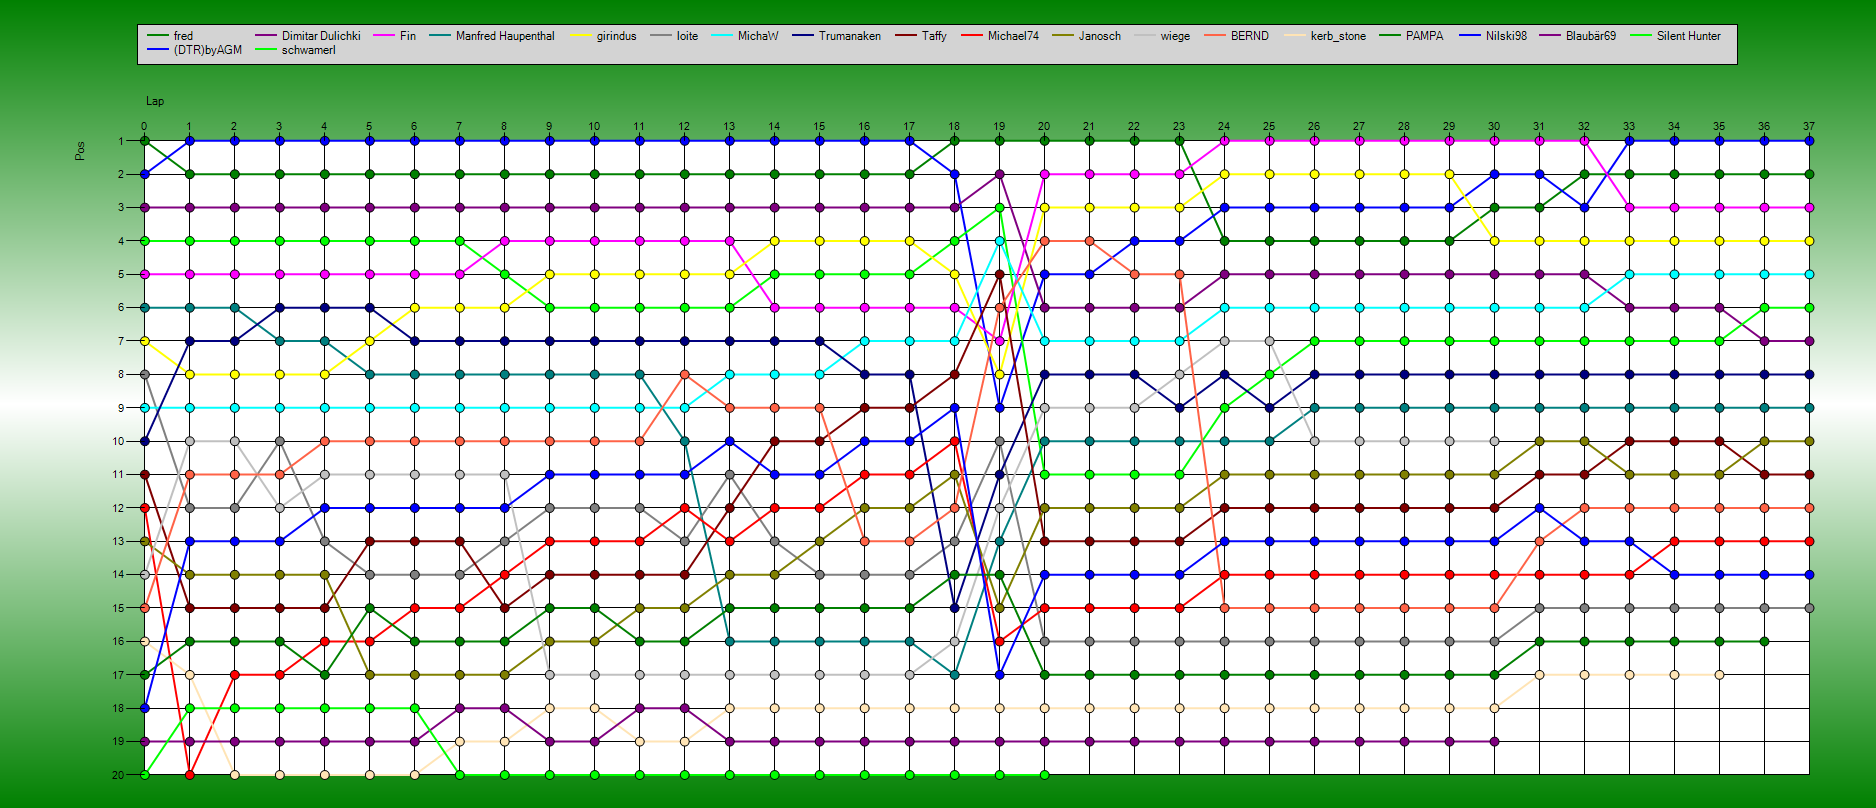Click the blue marker at lap 19, position 17

[x=999, y=675]
